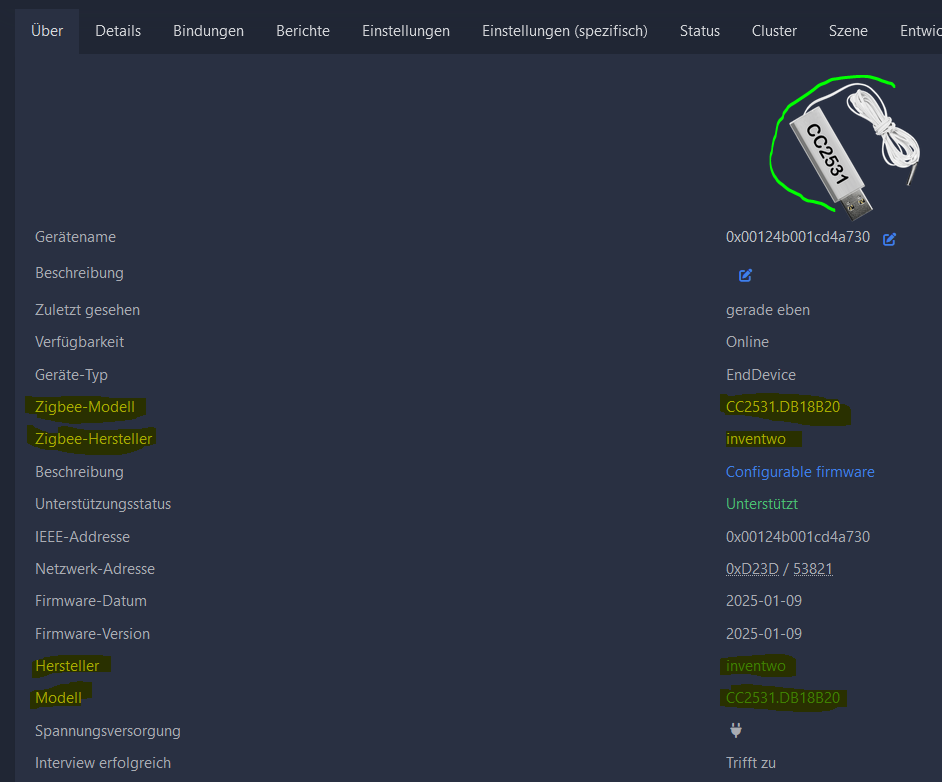Select device name value 0x00124b001cd4a730
The width and height of the screenshot is (942, 782).
point(798,237)
